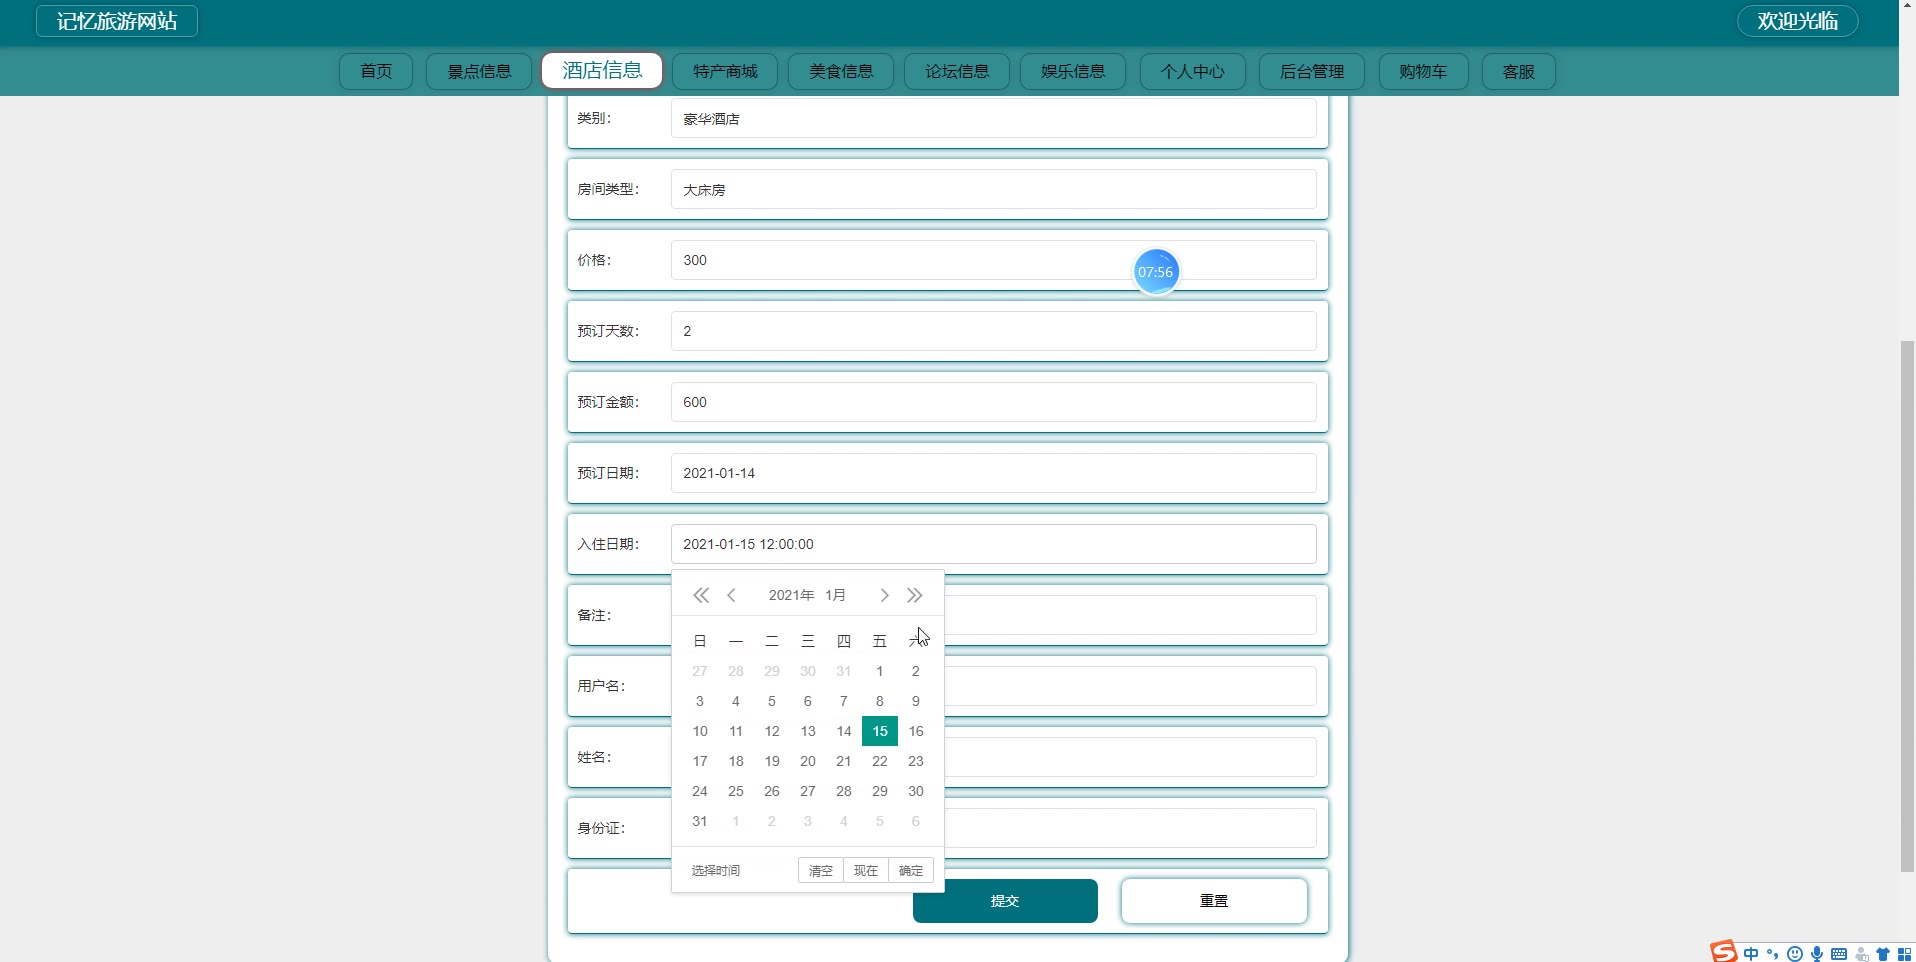The width and height of the screenshot is (1916, 962).
Task: Select date 16 in the calendar
Action: pyautogui.click(x=916, y=731)
